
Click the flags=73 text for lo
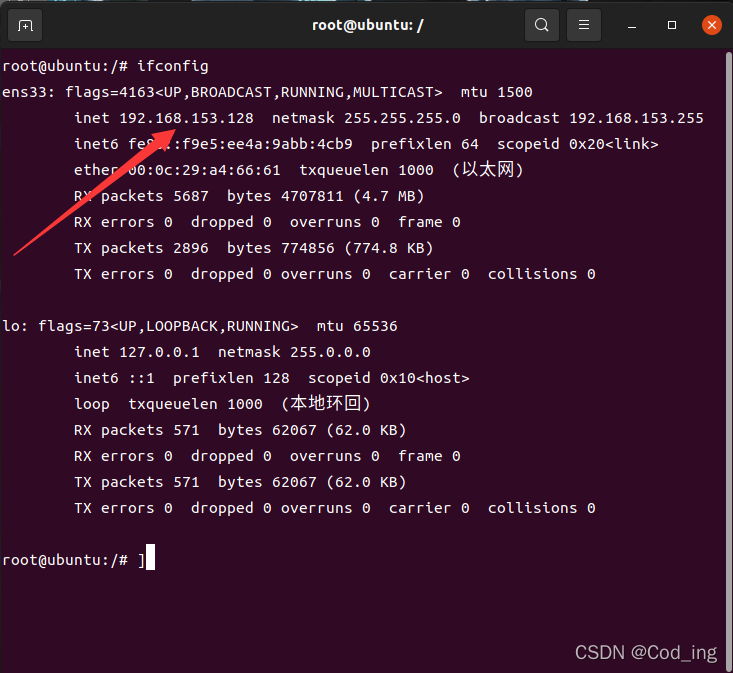click(74, 326)
